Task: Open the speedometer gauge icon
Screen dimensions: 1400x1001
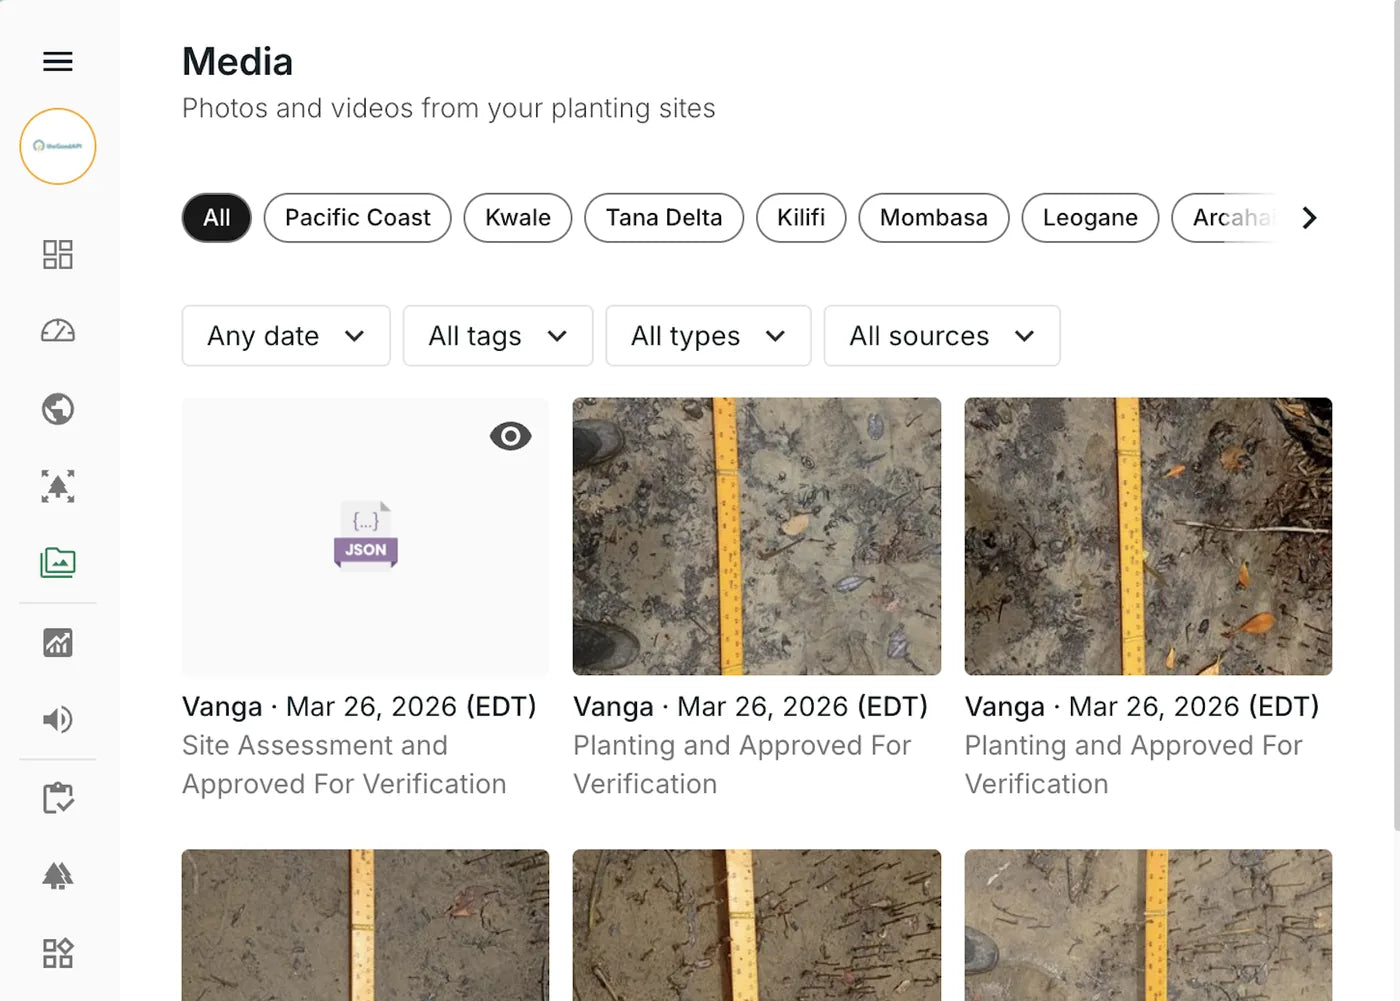Action: [x=58, y=331]
